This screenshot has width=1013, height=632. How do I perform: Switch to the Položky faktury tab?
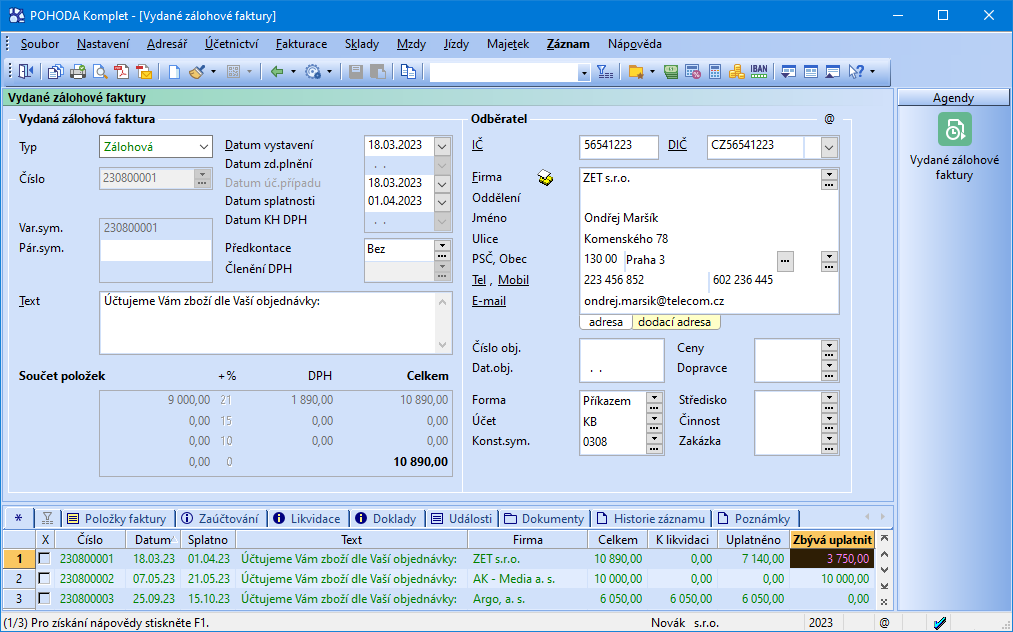tap(117, 518)
